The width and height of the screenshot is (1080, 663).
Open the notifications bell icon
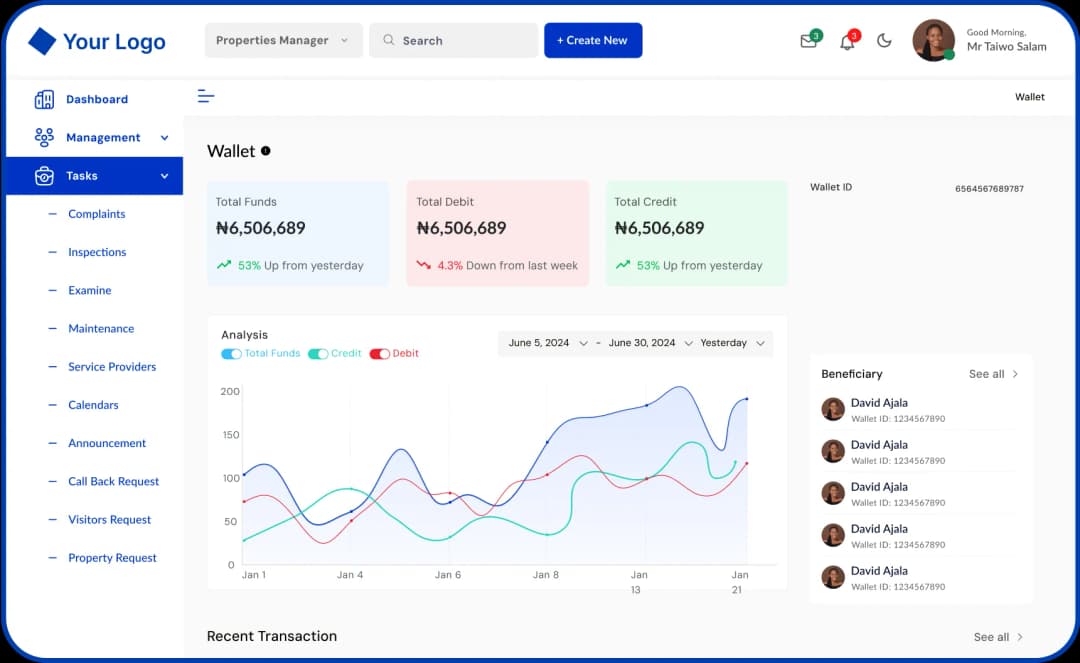pos(846,41)
